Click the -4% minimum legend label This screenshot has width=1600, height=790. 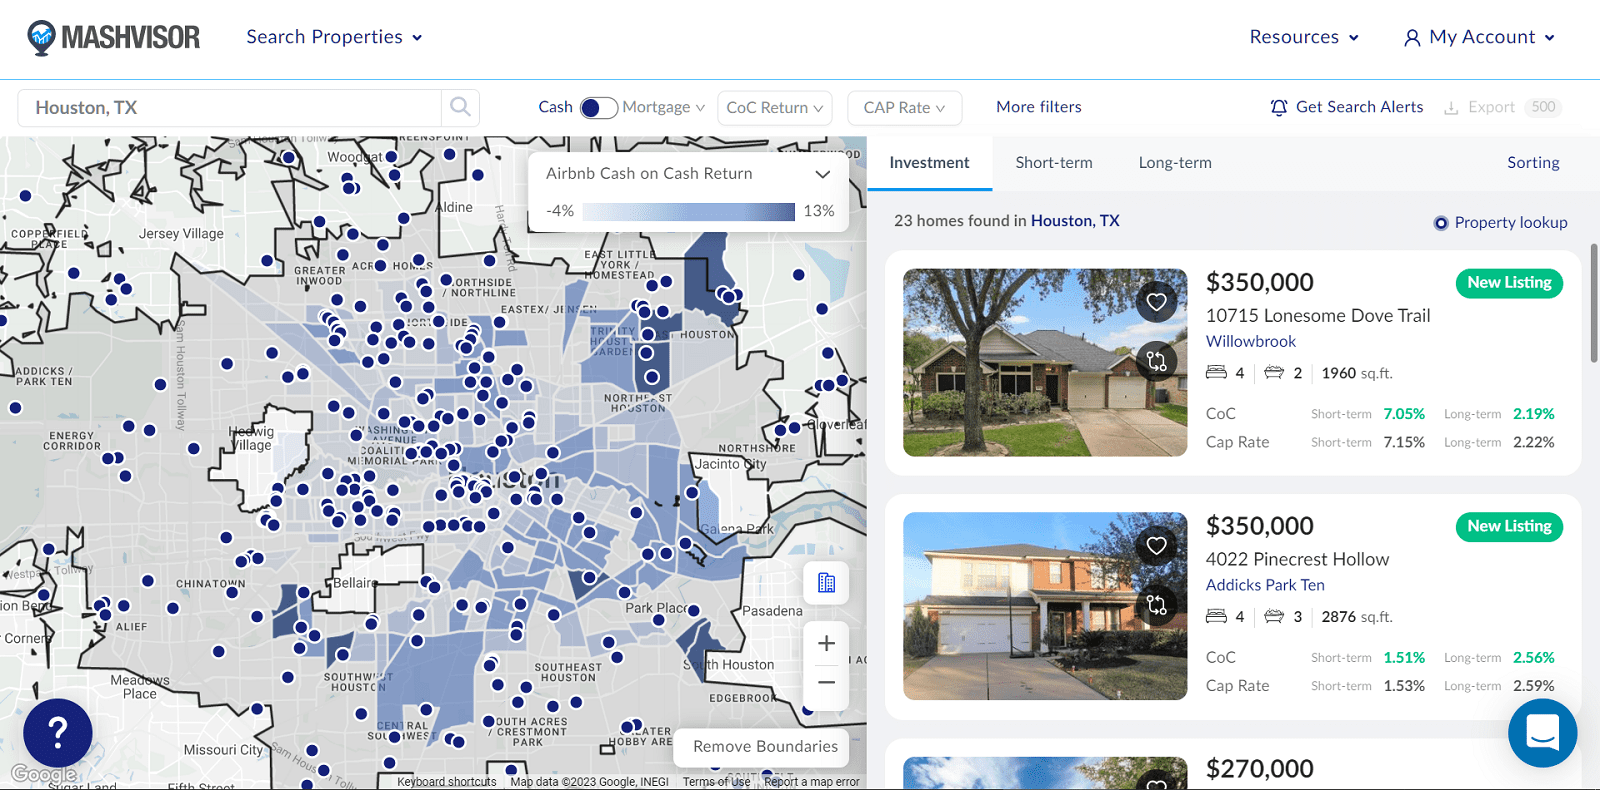pos(560,211)
